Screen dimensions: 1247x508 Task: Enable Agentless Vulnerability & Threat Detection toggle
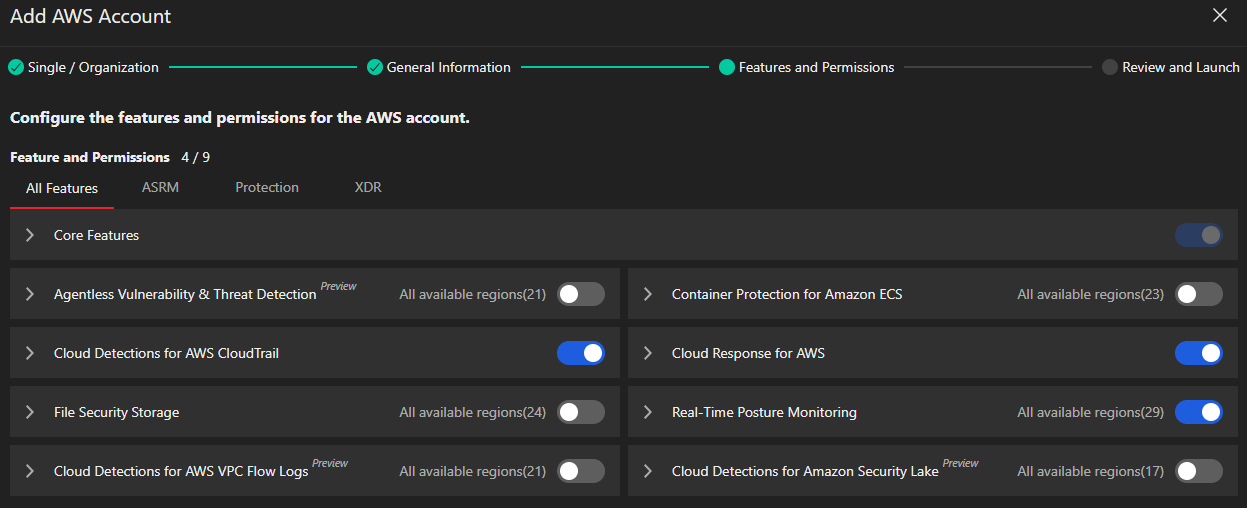click(580, 294)
